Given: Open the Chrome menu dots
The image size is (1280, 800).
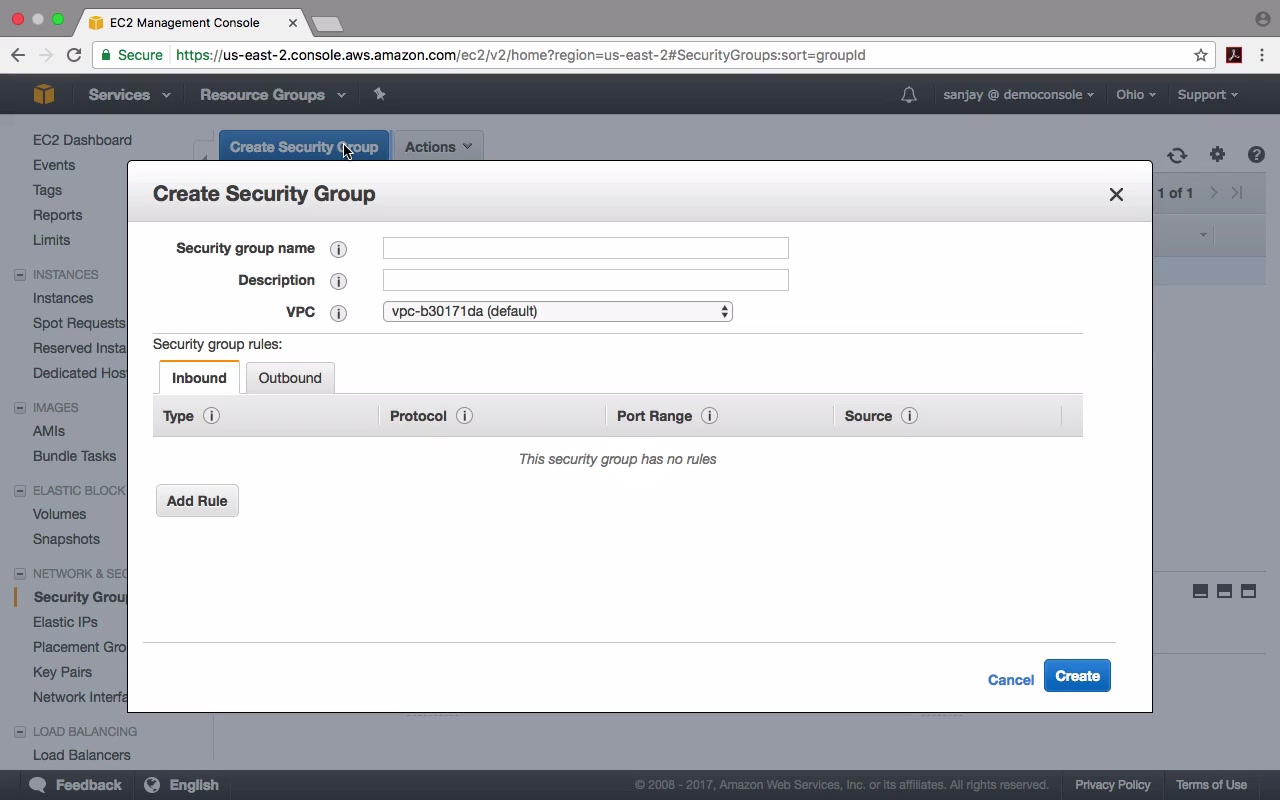Looking at the screenshot, I should coord(1262,55).
